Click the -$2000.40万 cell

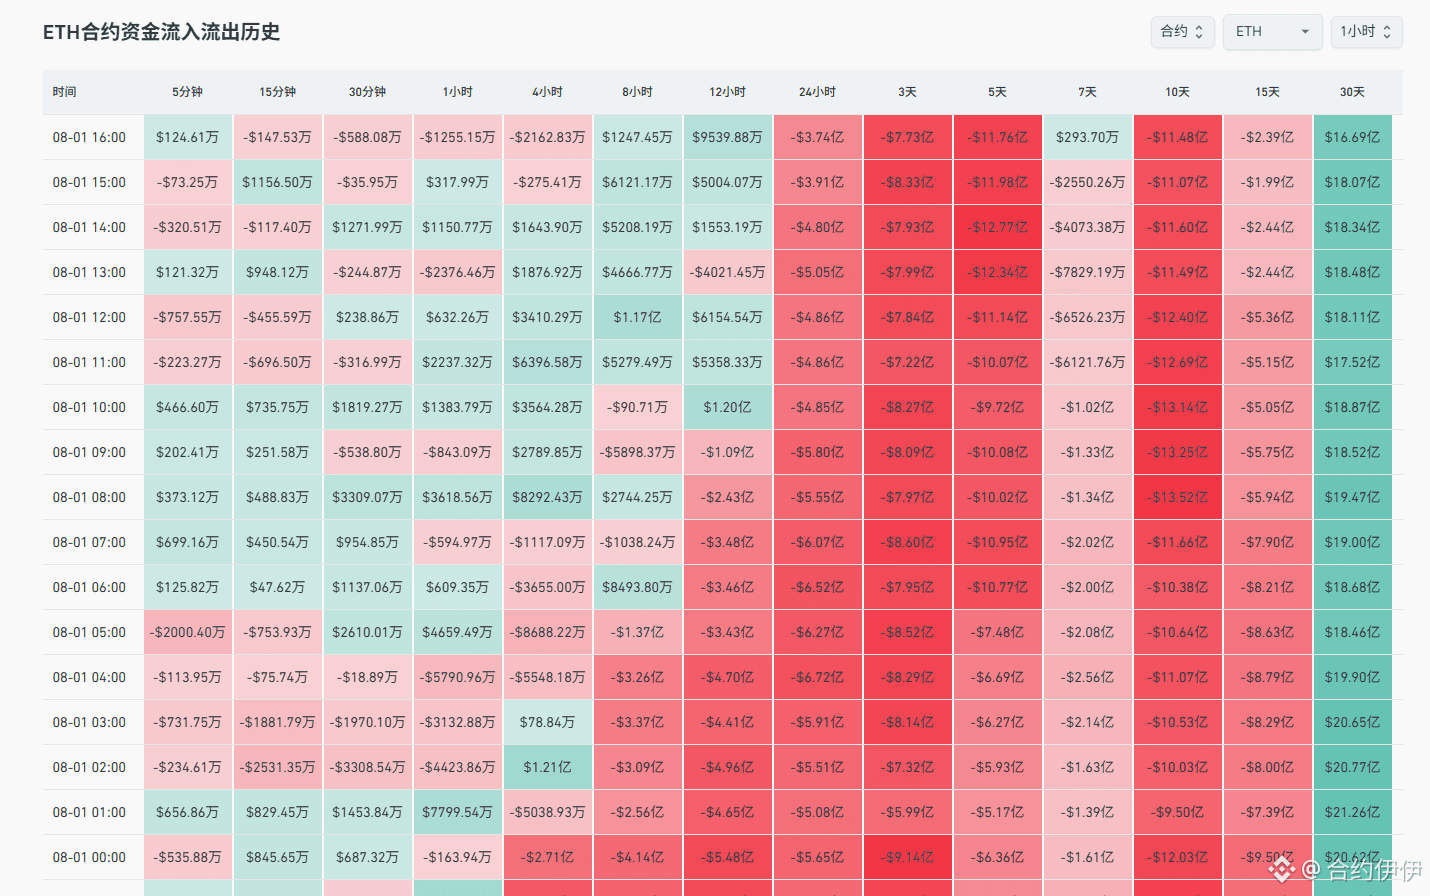(188, 632)
